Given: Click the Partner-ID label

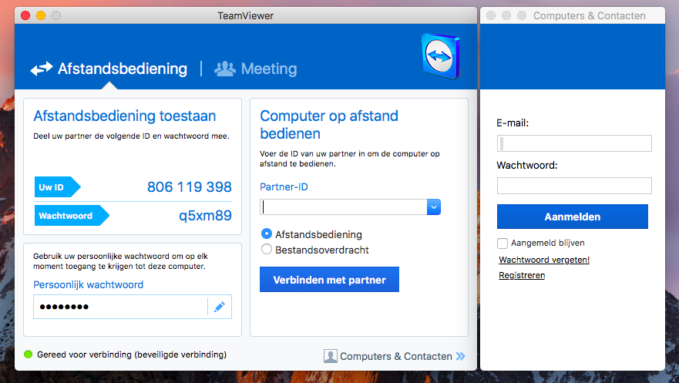Looking at the screenshot, I should (x=284, y=187).
